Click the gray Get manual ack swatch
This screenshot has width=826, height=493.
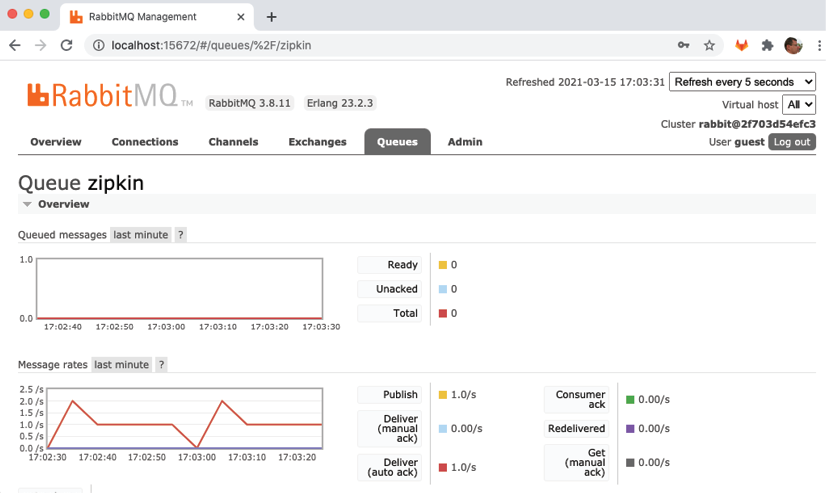click(x=630, y=463)
